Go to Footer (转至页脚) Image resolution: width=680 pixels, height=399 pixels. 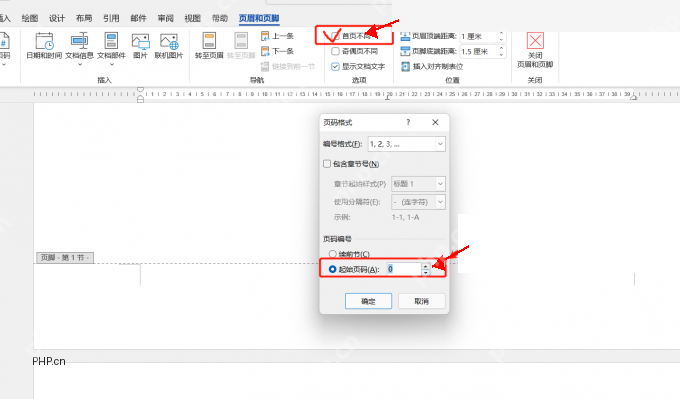tap(241, 46)
